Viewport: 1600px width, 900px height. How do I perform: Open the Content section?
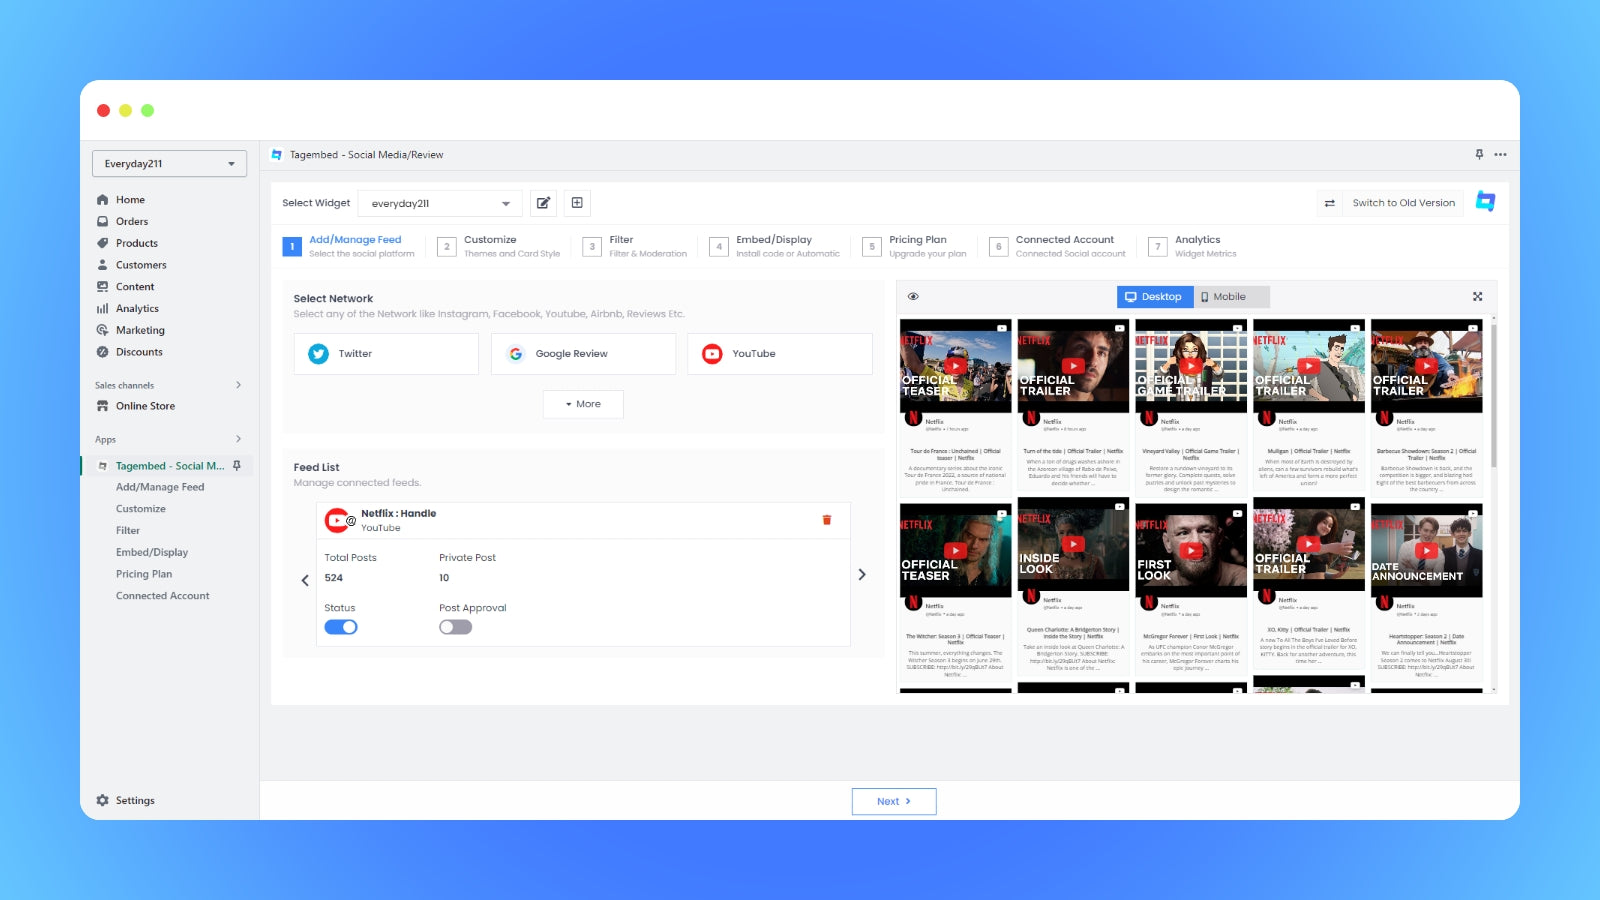tap(135, 287)
